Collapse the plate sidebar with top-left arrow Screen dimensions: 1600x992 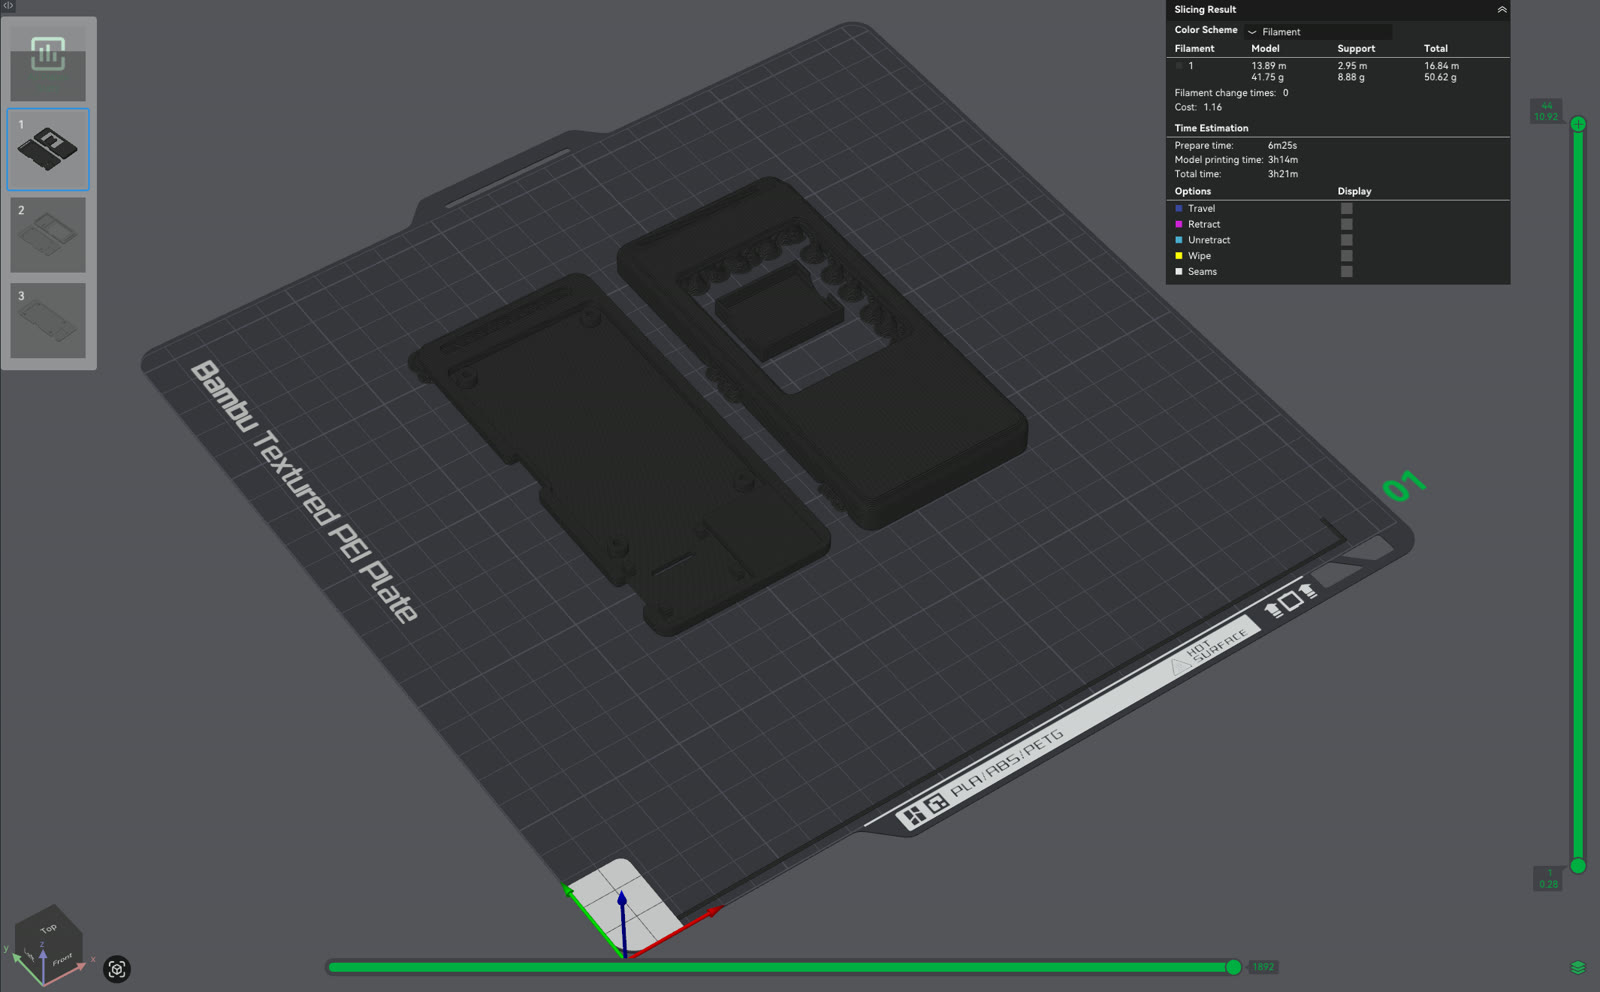[x=8, y=6]
